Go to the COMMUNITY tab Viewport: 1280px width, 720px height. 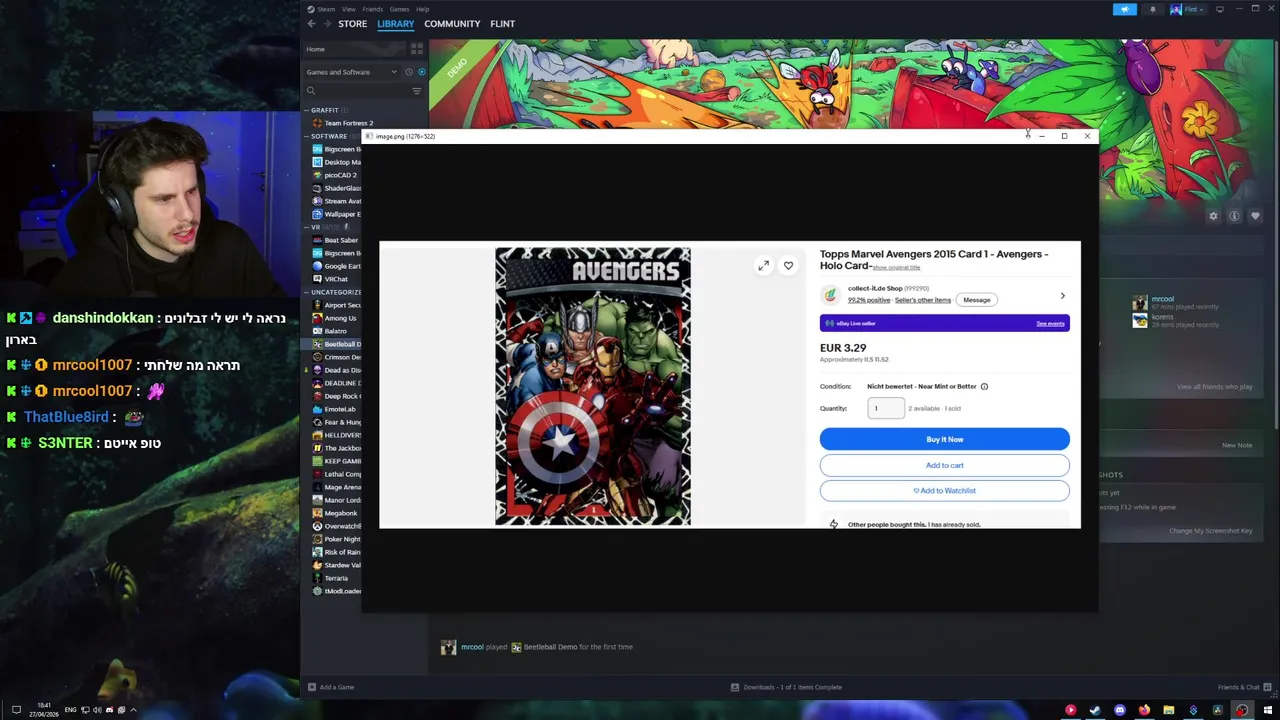pyautogui.click(x=452, y=24)
